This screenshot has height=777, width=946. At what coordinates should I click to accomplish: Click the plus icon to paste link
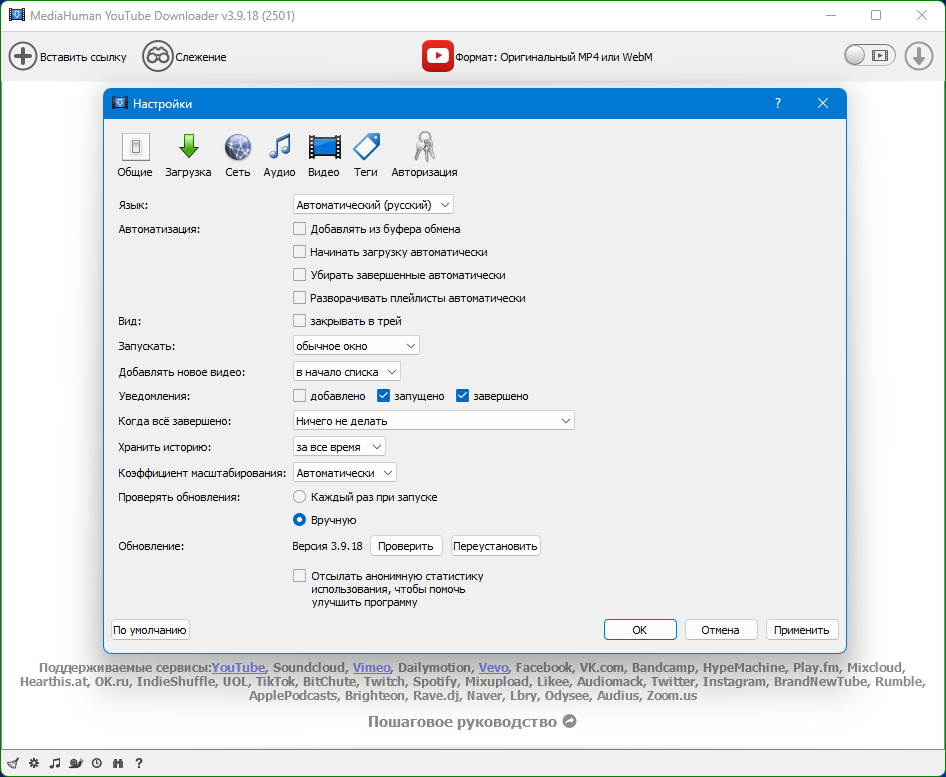[23, 57]
